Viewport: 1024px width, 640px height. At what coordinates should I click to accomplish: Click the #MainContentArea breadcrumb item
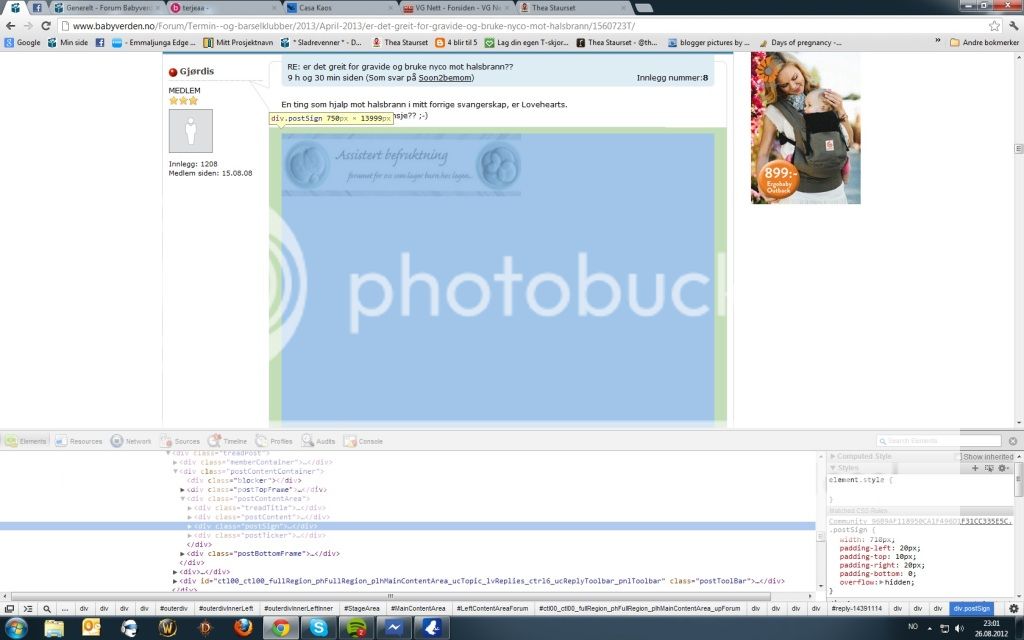(x=416, y=608)
